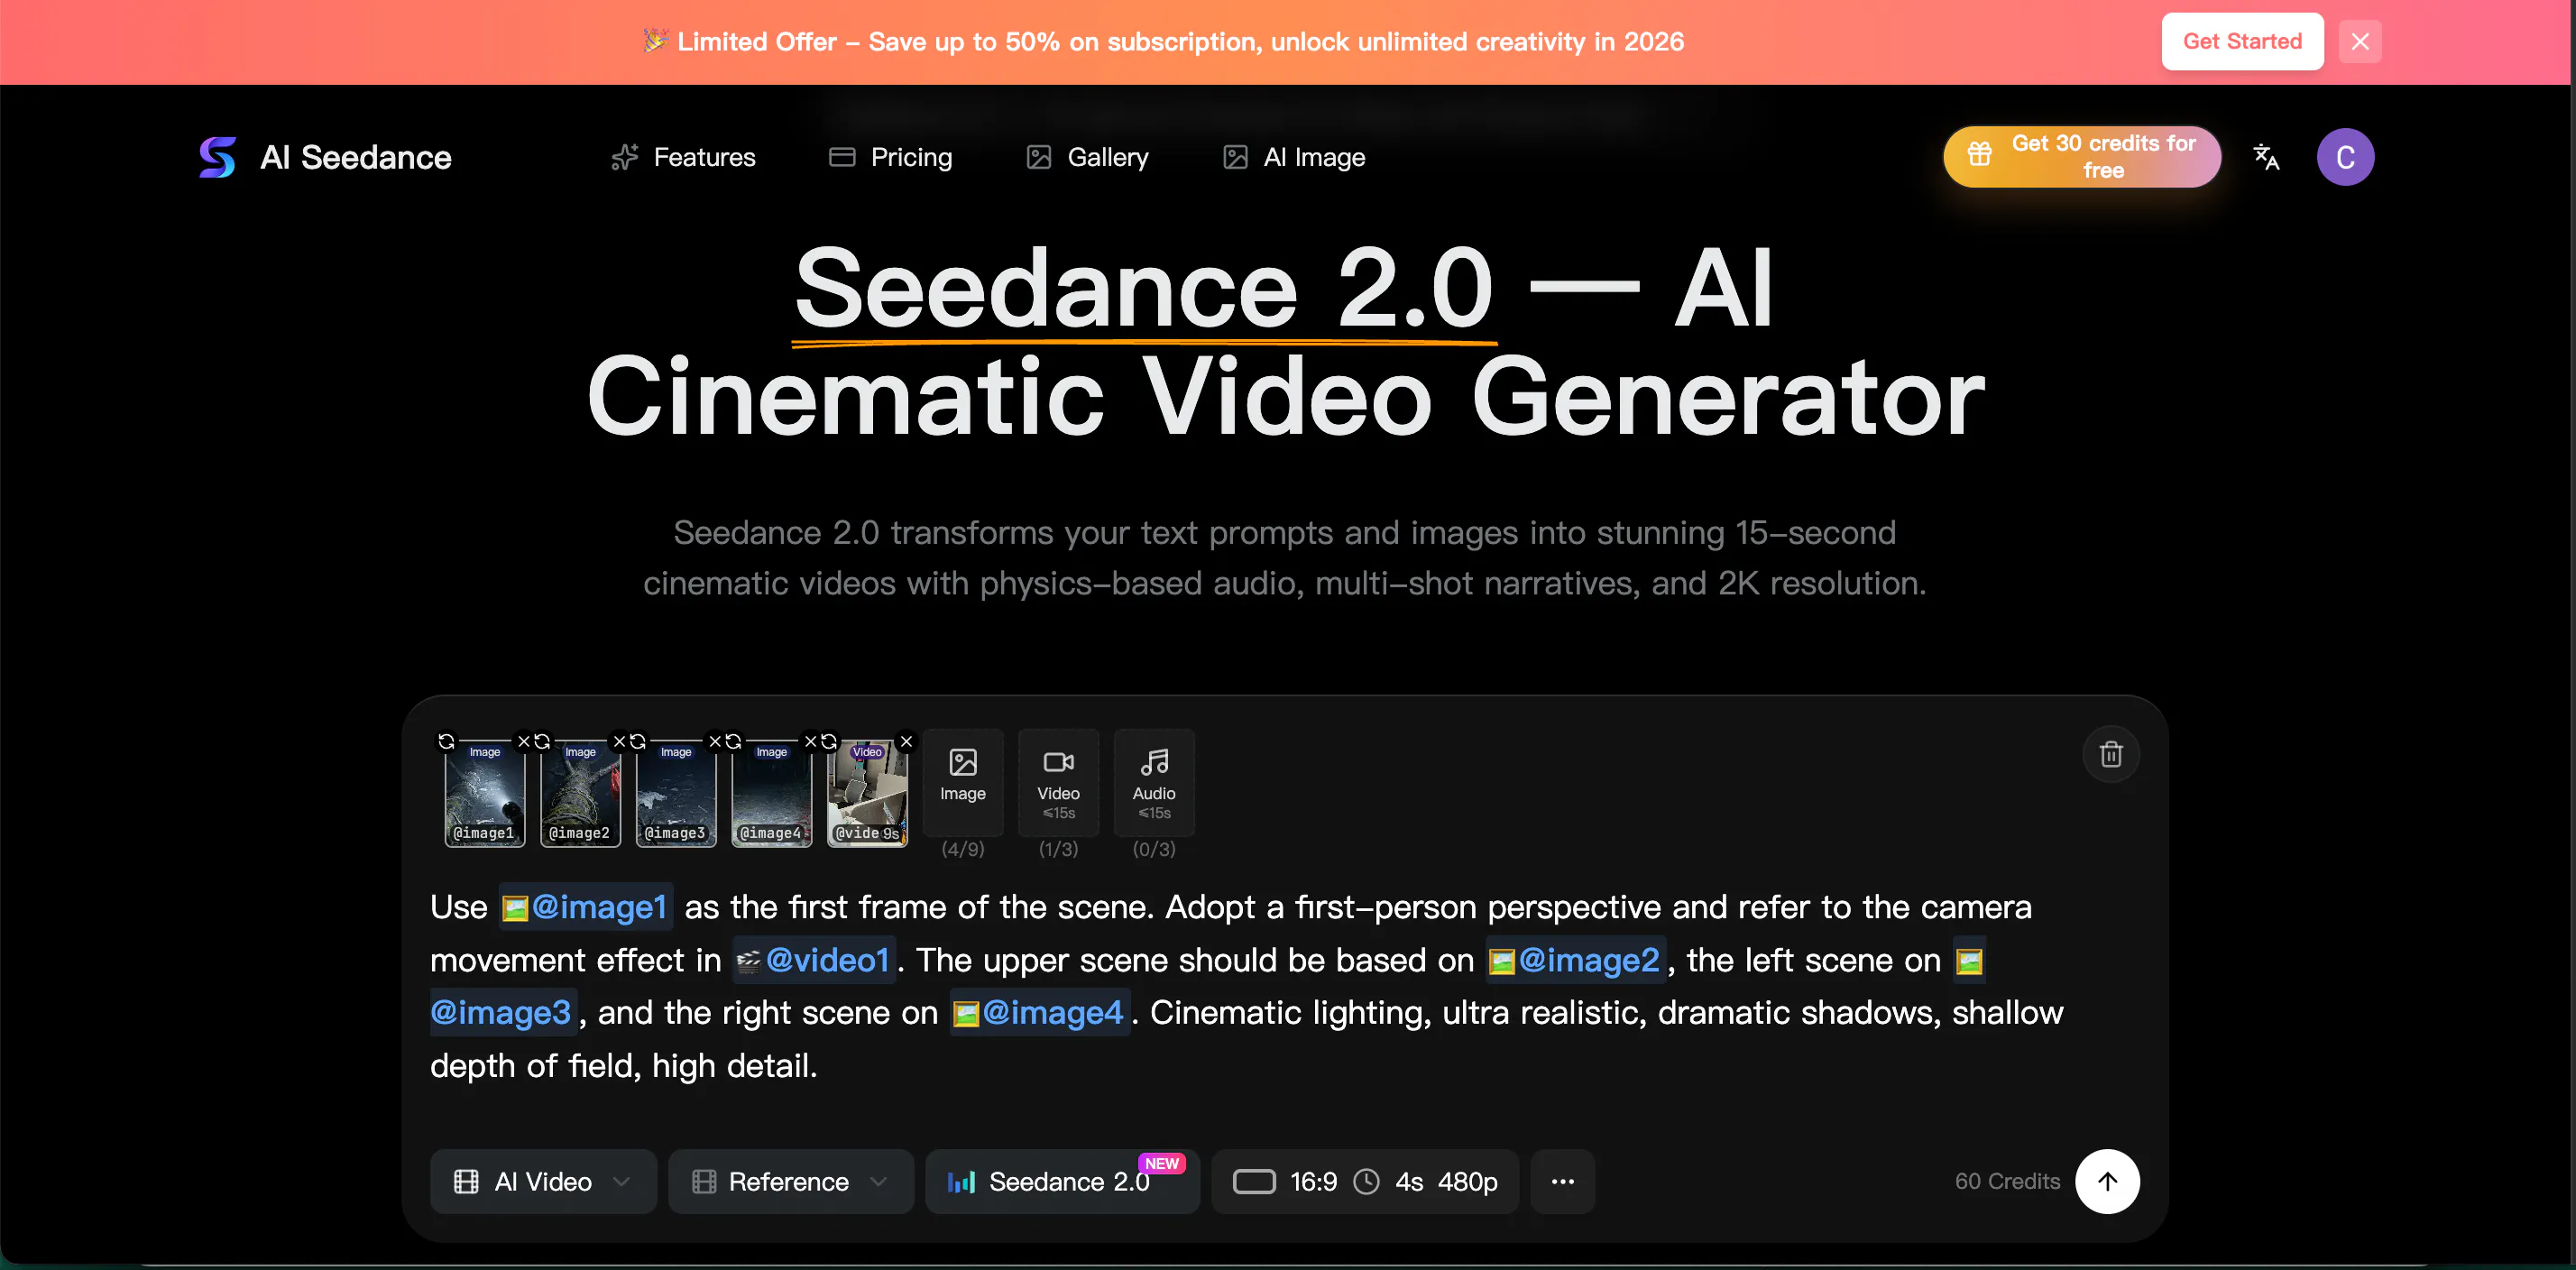2576x1270 pixels.
Task: Click the @image2 mention in the prompt
Action: (x=1576, y=960)
